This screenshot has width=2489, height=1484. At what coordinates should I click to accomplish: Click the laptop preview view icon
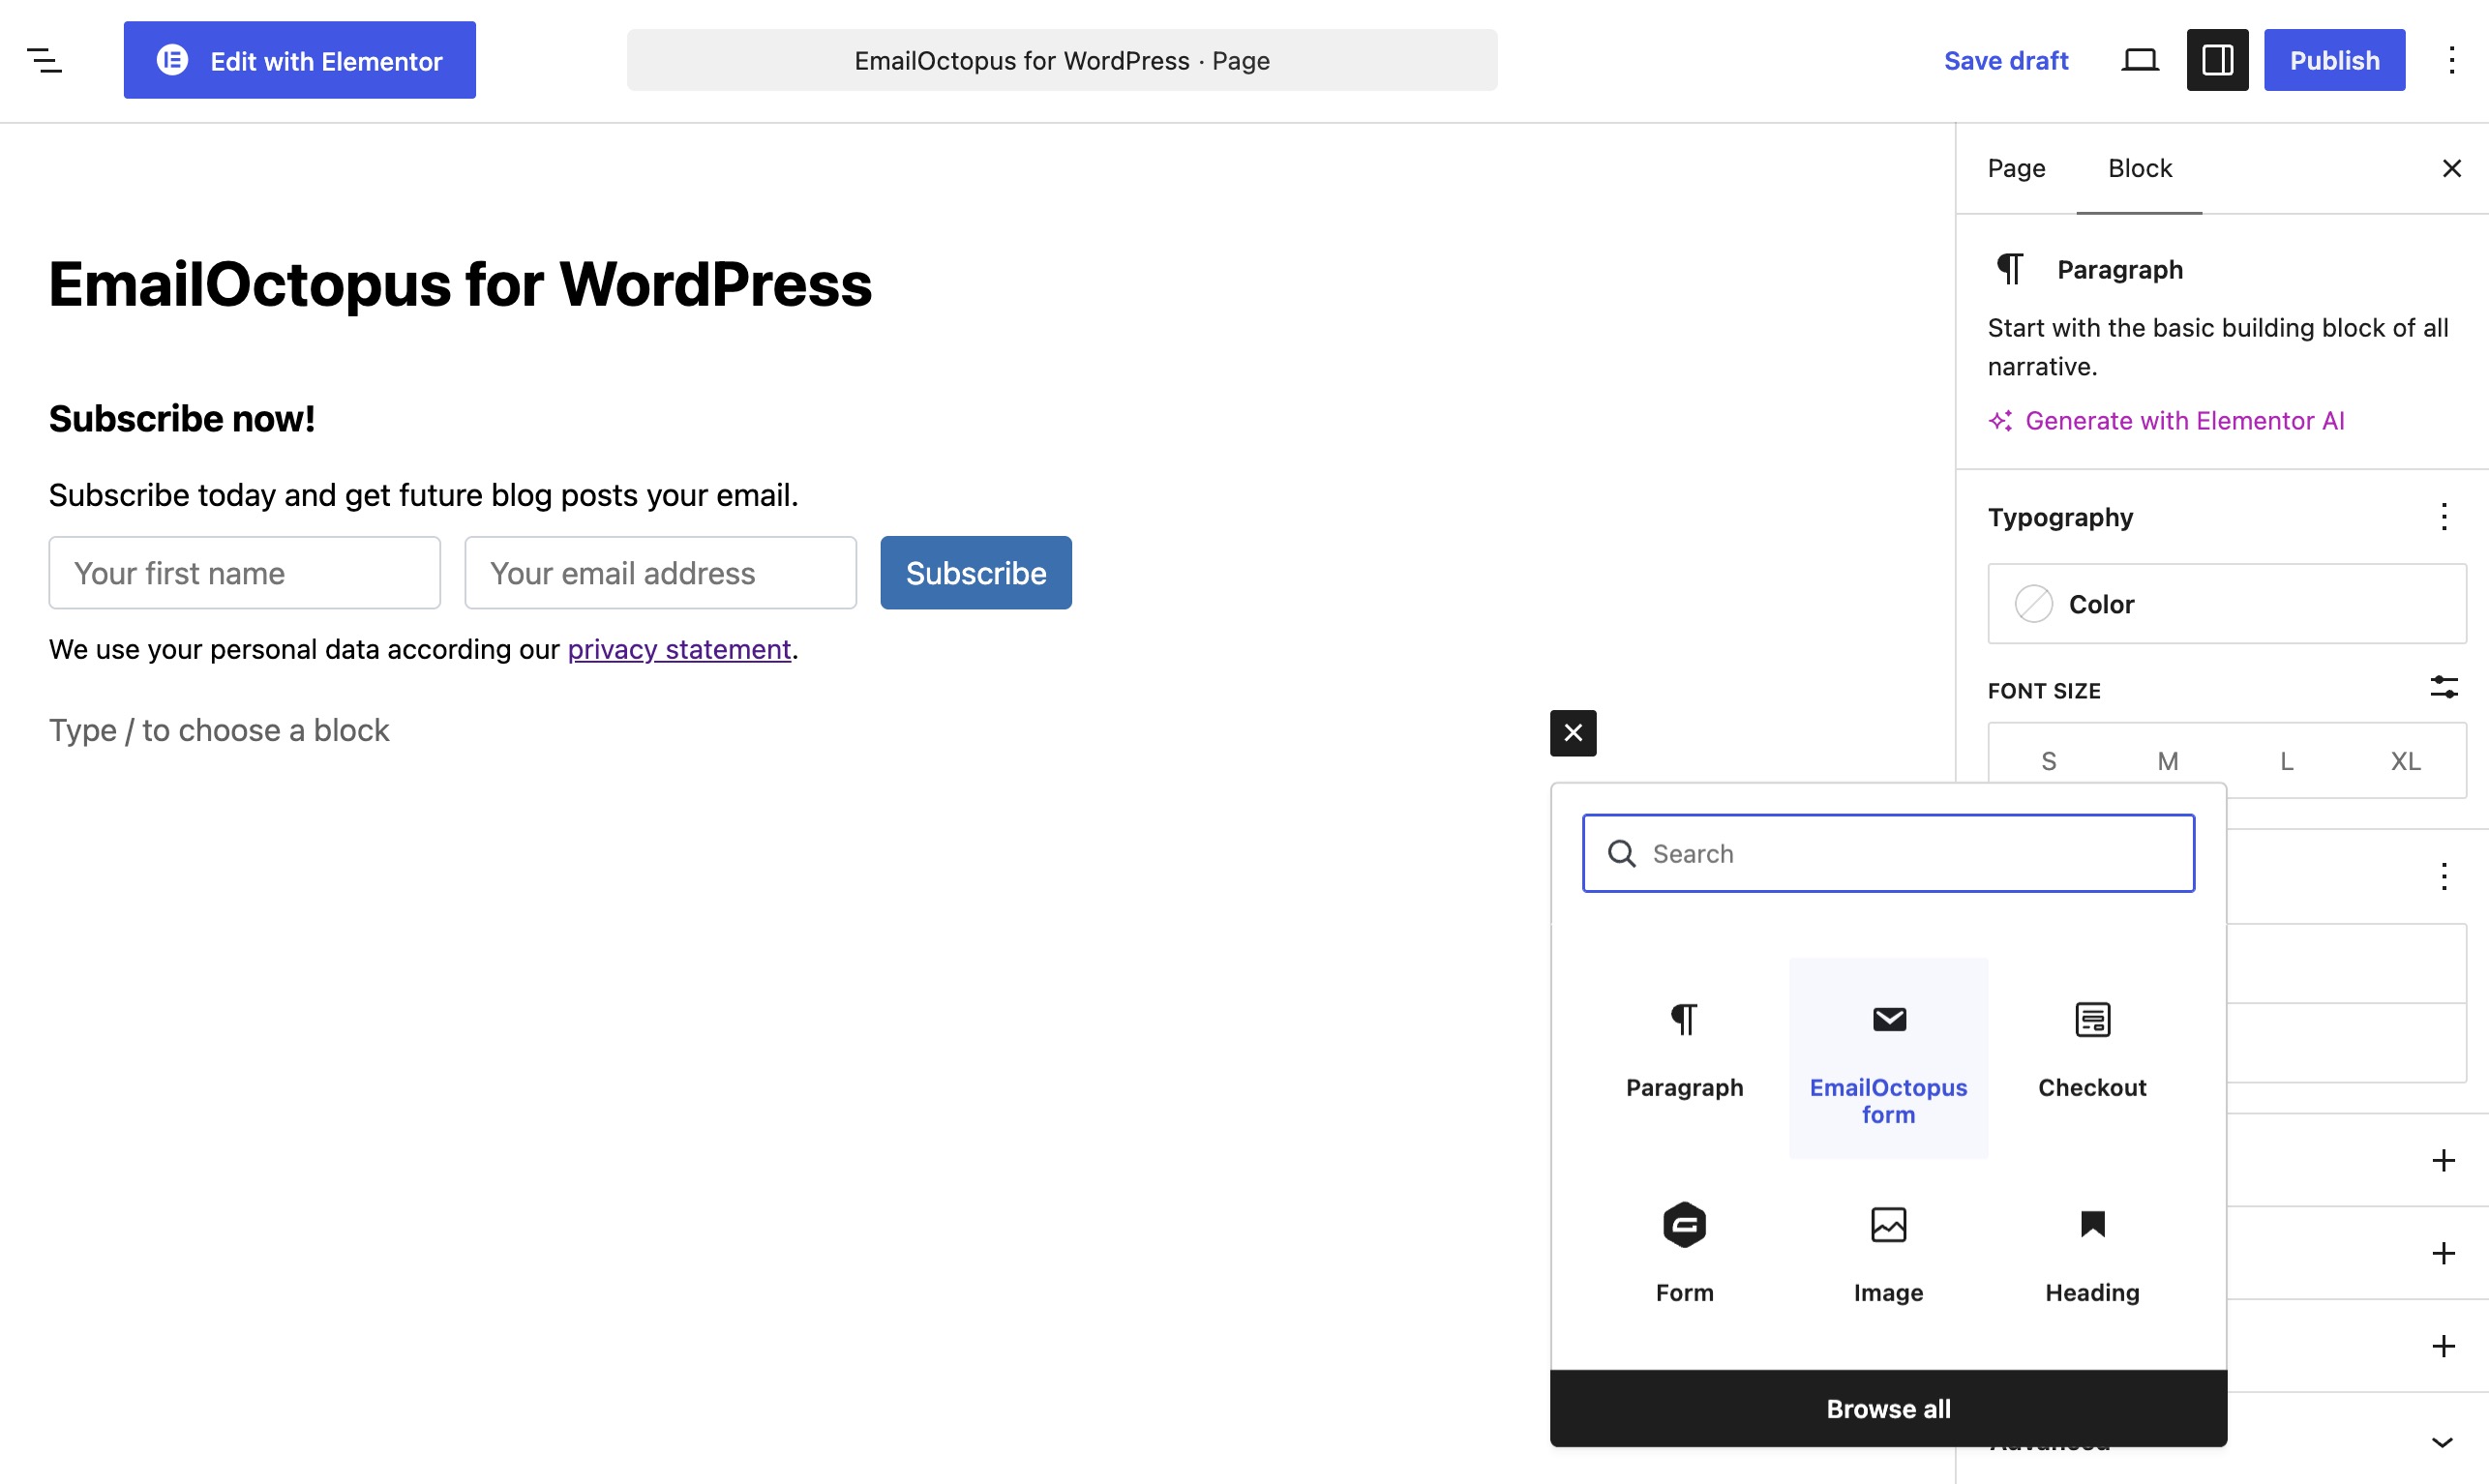(2139, 61)
